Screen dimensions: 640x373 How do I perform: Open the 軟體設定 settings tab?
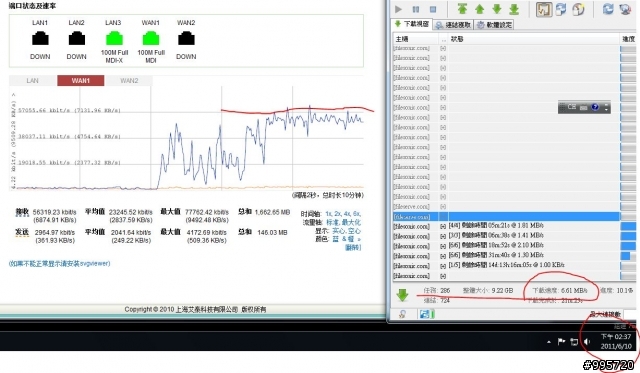click(494, 25)
